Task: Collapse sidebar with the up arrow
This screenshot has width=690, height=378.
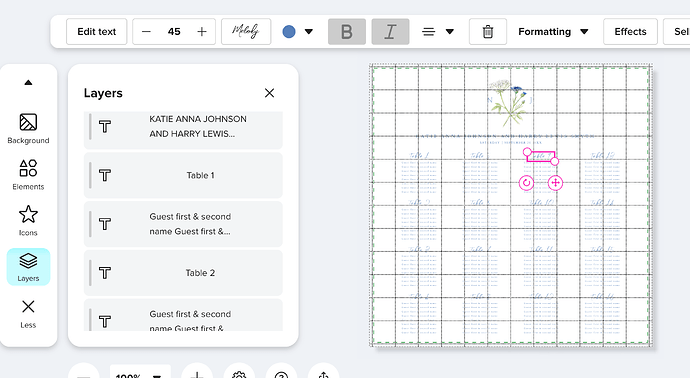Action: 28,82
